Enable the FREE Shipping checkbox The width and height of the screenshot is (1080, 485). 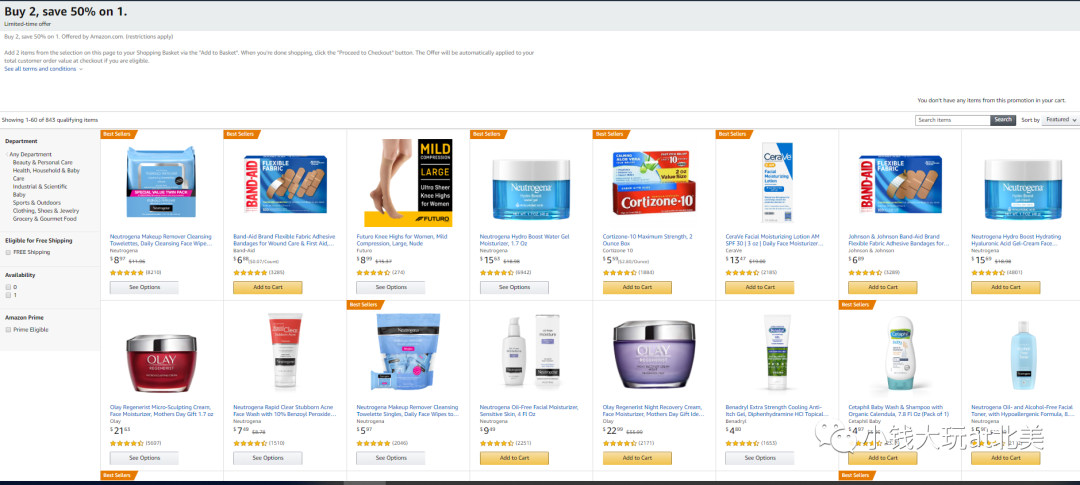pos(8,252)
